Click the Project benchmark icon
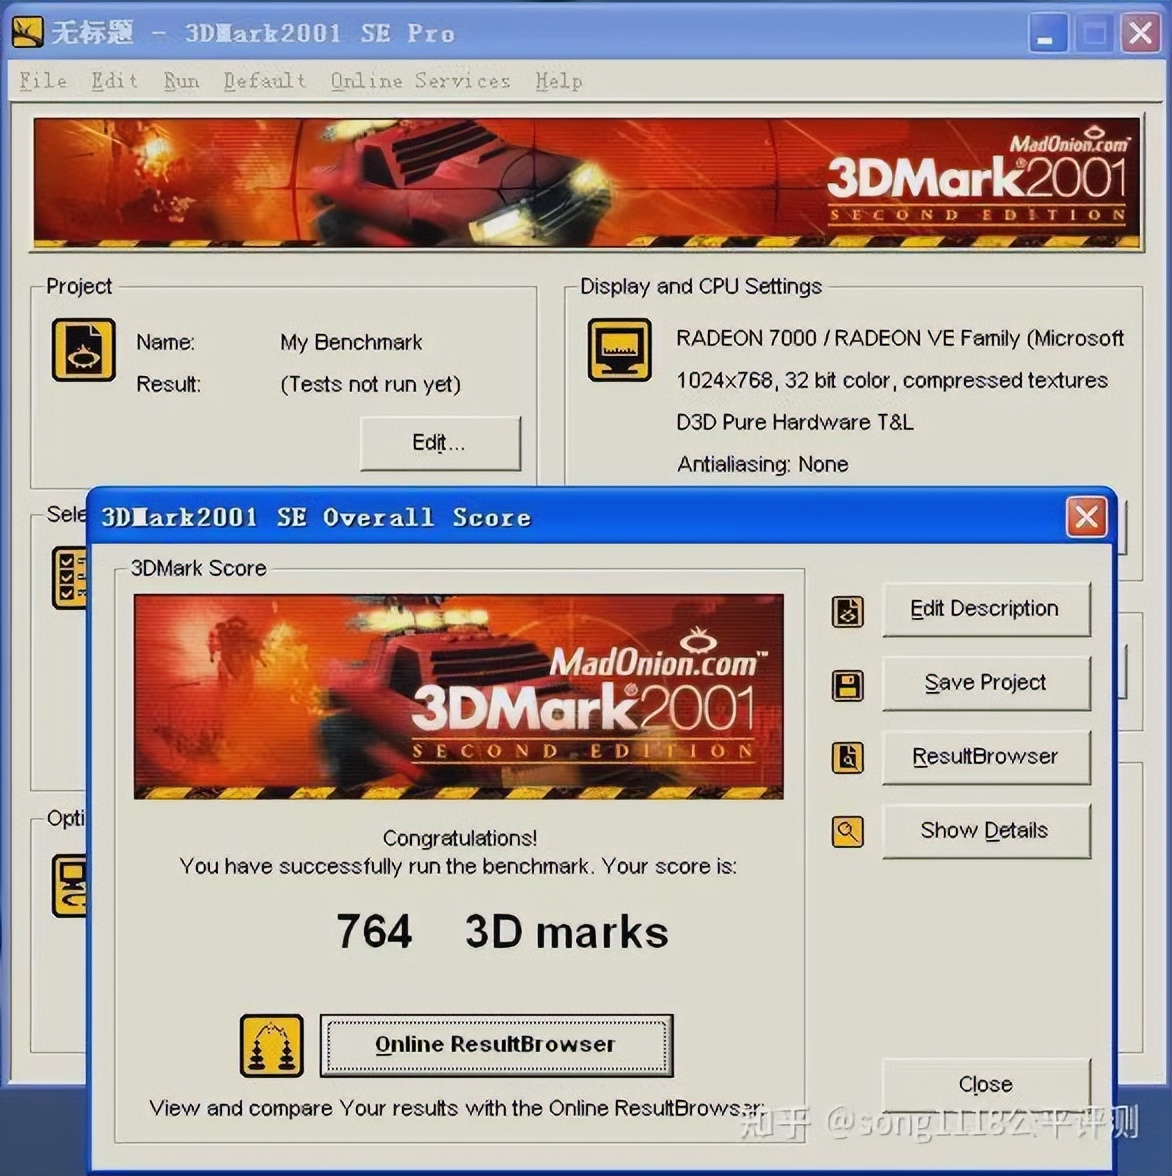The image size is (1172, 1176). click(x=84, y=350)
